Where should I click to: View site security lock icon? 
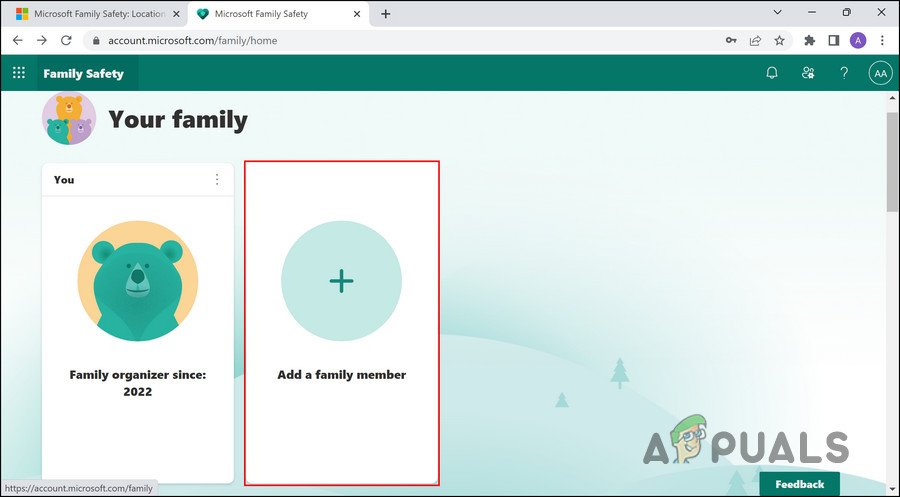pyautogui.click(x=96, y=41)
